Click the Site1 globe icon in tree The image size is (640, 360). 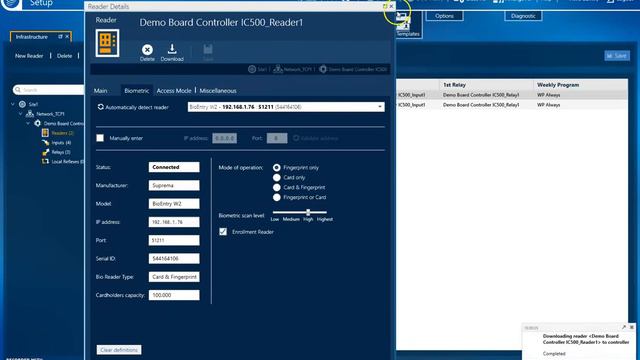point(22,104)
